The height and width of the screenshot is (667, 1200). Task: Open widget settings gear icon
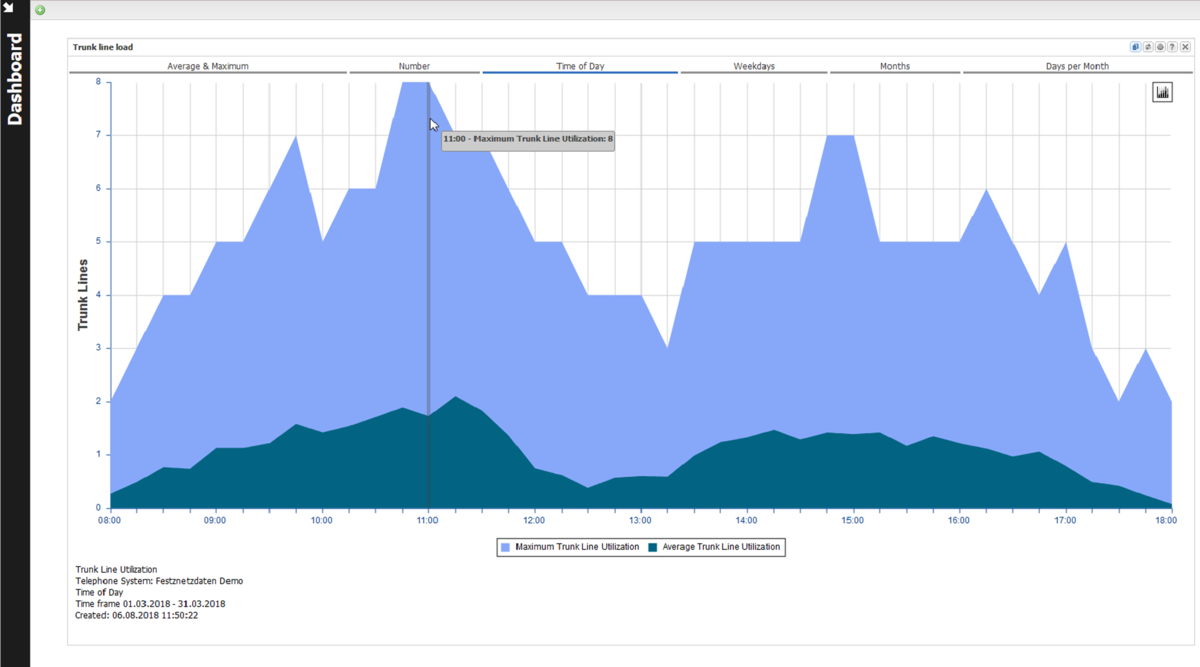(1160, 47)
